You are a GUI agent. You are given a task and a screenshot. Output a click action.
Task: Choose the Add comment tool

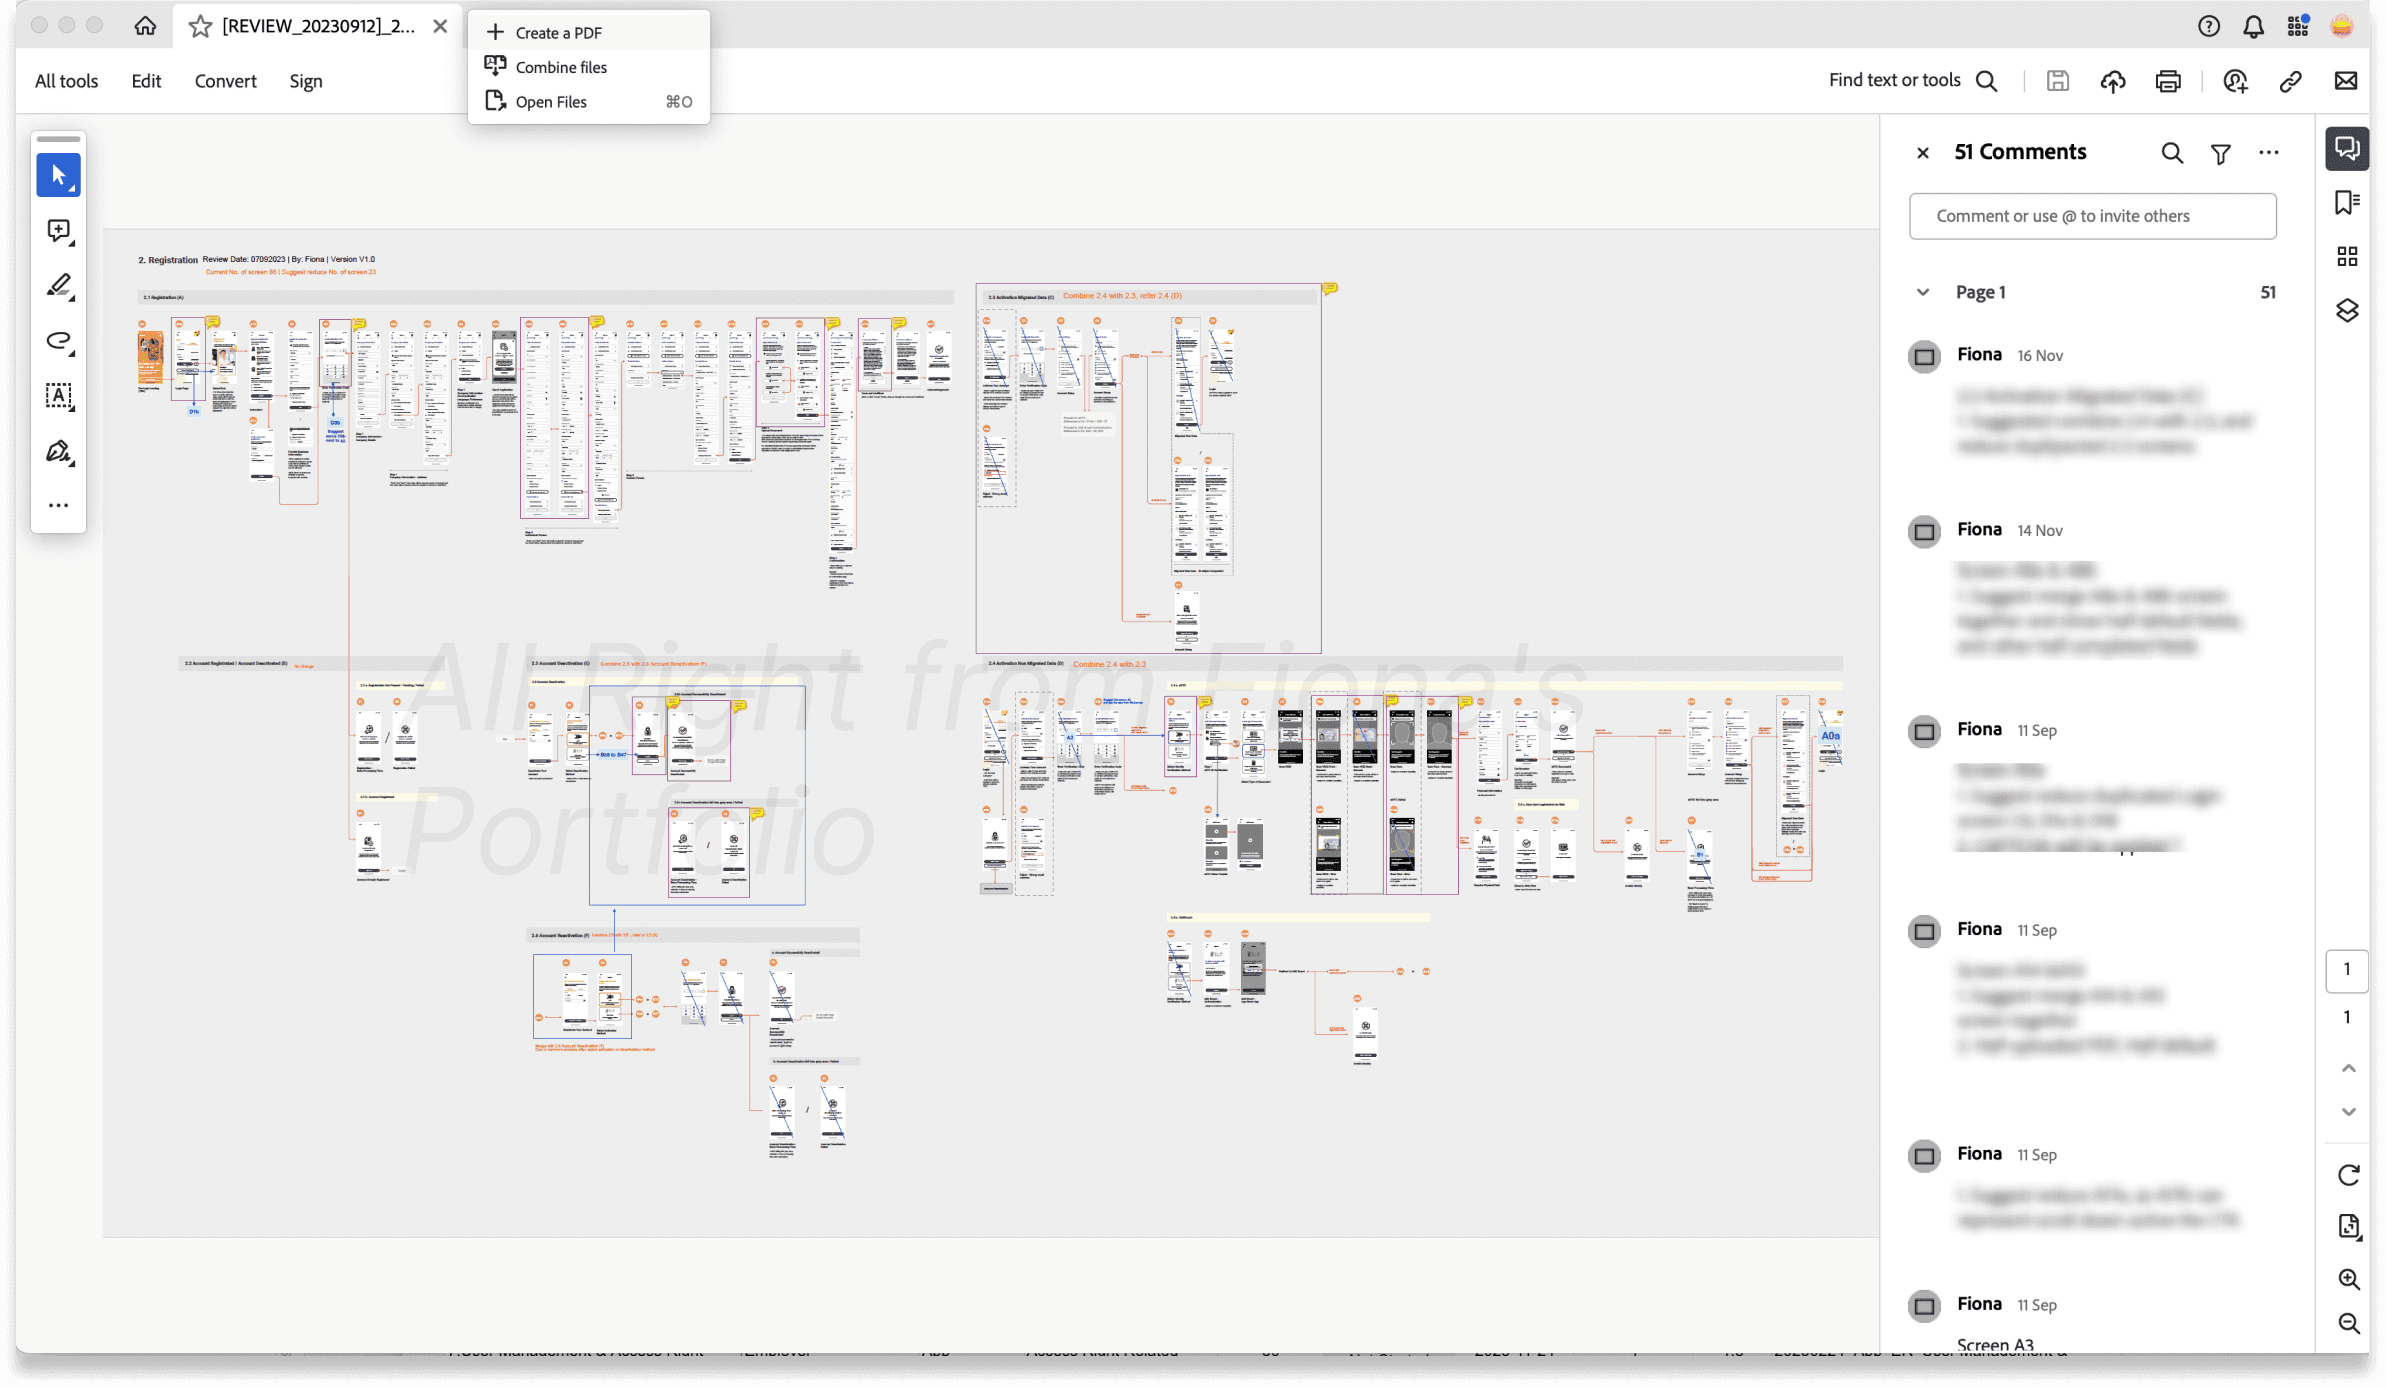click(x=58, y=231)
